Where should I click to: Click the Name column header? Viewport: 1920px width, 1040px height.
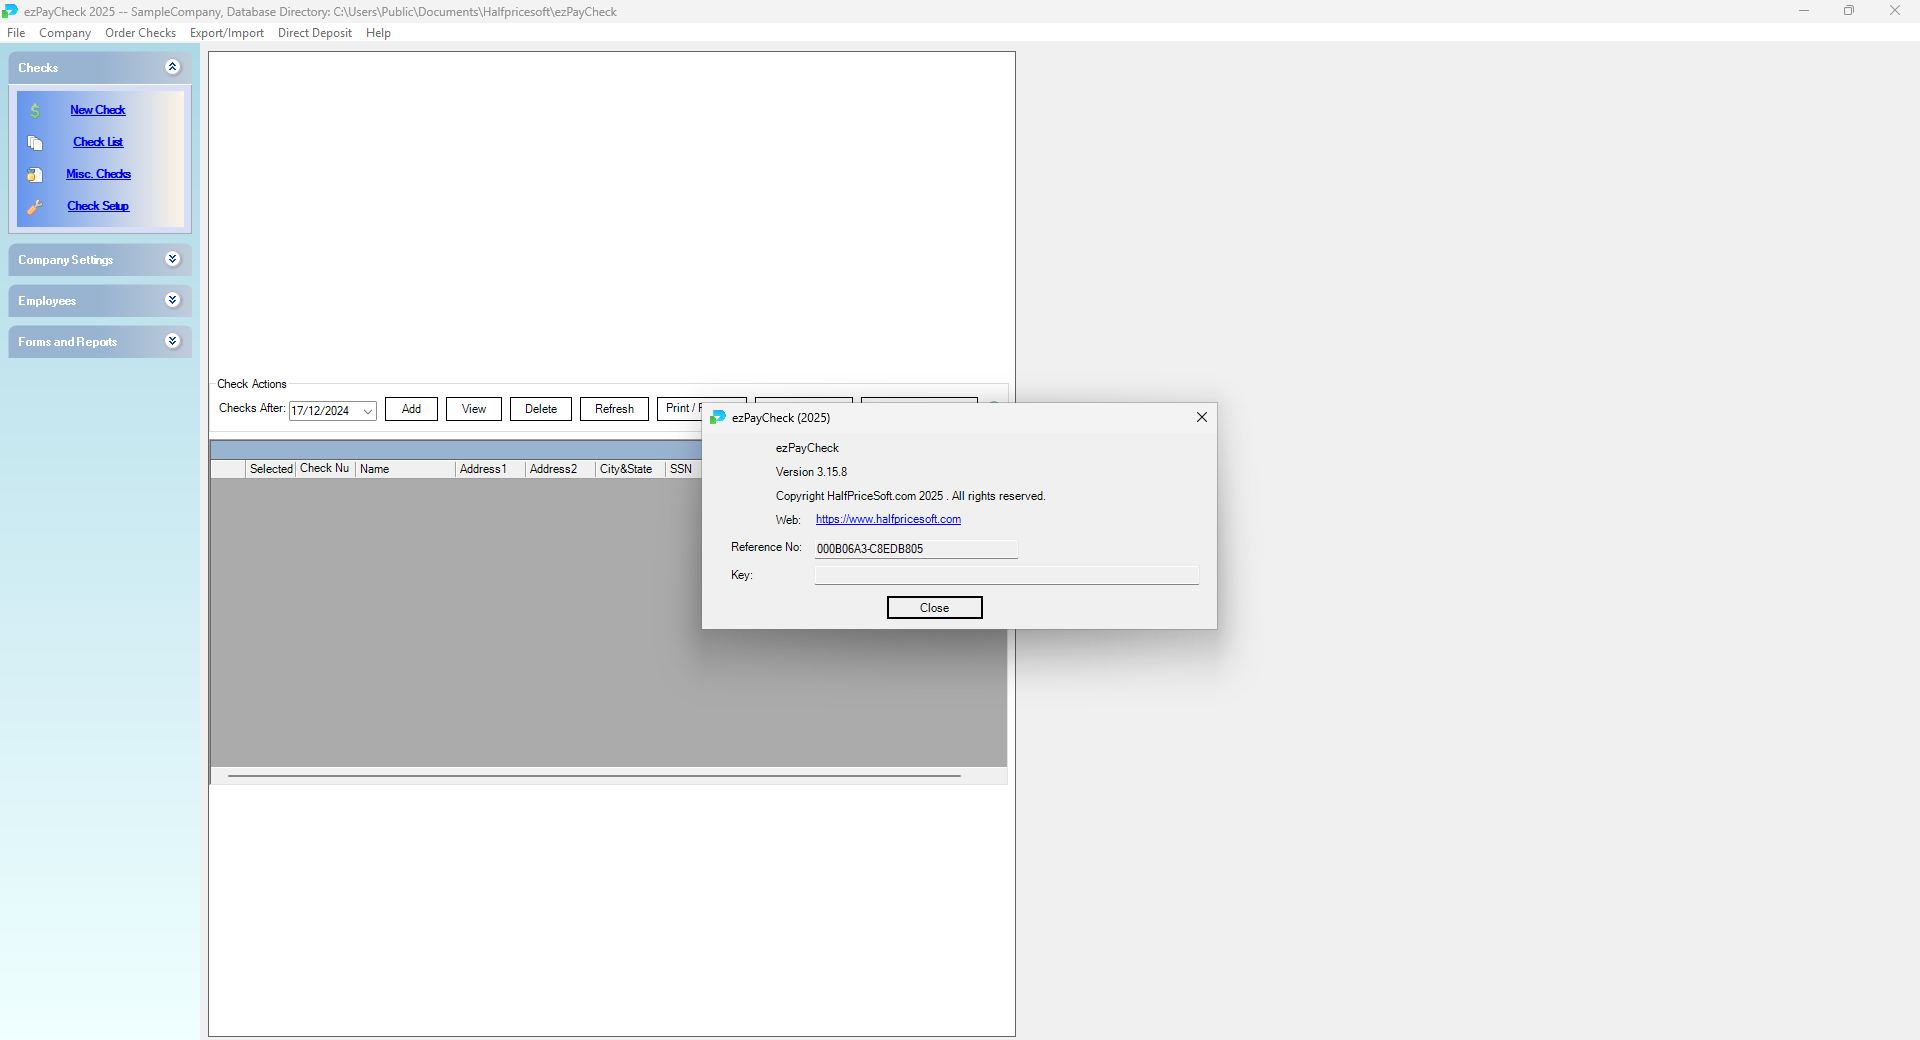405,469
